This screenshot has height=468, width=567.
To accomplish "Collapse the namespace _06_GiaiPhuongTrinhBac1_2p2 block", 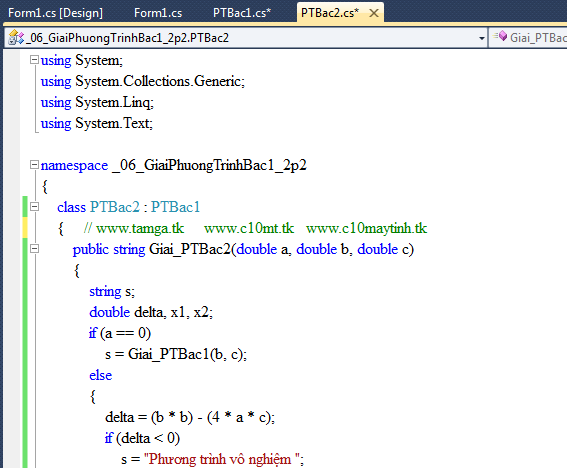I will tap(34, 165).
